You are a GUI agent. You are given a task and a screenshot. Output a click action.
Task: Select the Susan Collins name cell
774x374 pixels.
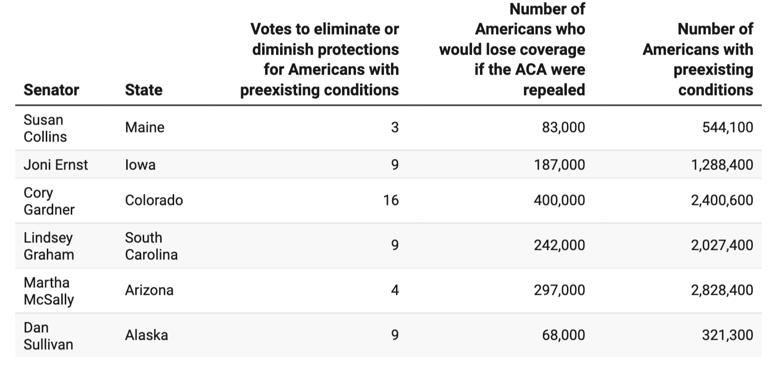pyautogui.click(x=45, y=128)
